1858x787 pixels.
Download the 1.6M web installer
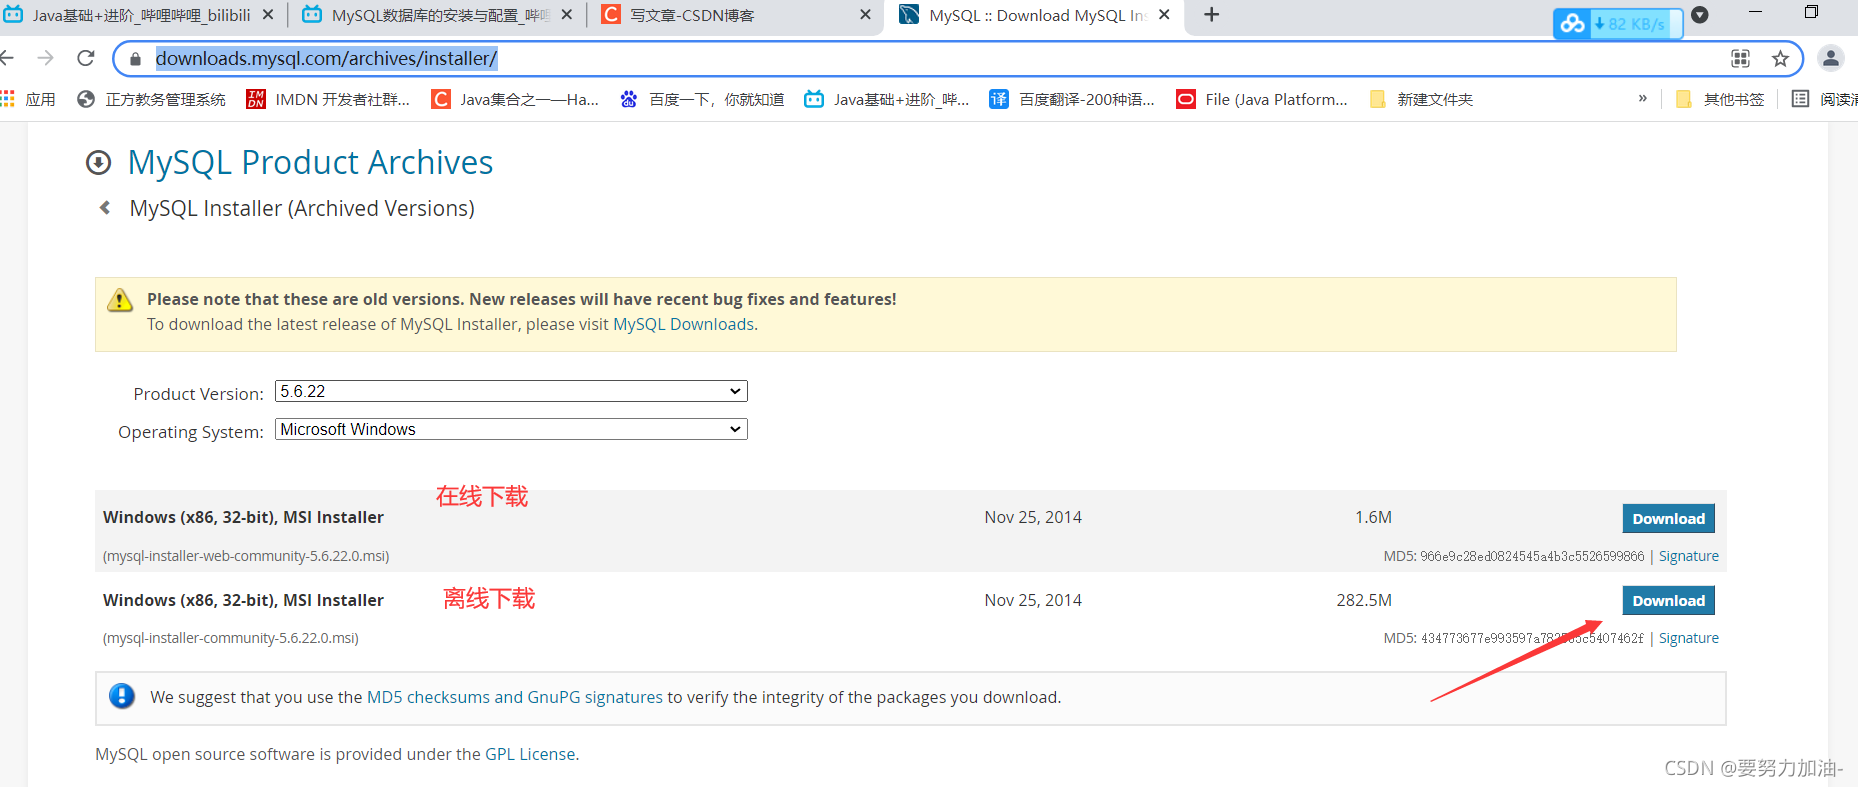(x=1668, y=518)
